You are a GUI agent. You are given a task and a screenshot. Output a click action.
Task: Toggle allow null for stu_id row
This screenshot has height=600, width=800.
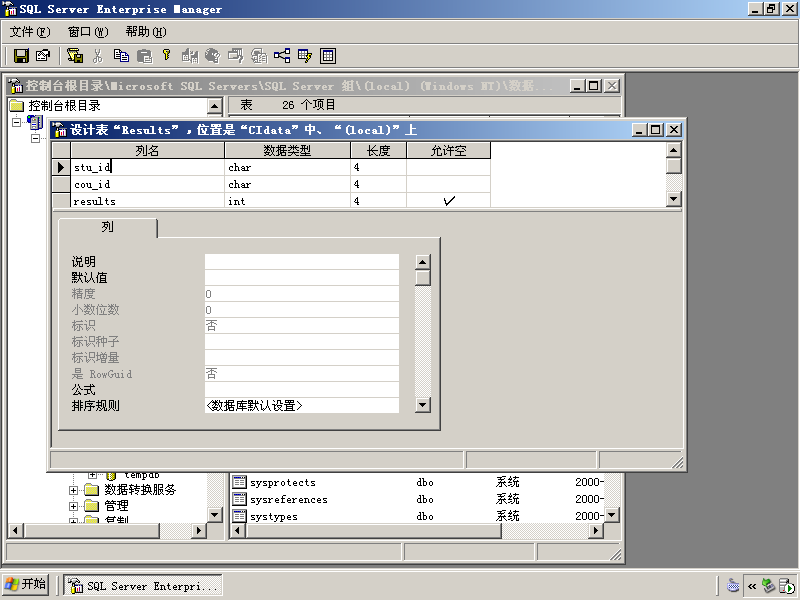[x=448, y=167]
